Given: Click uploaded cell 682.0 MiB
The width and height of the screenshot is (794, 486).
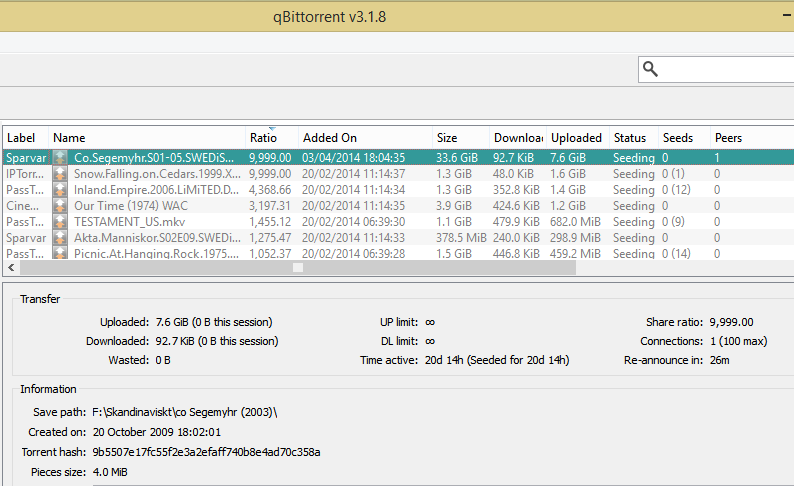Looking at the screenshot, I should coord(575,222).
